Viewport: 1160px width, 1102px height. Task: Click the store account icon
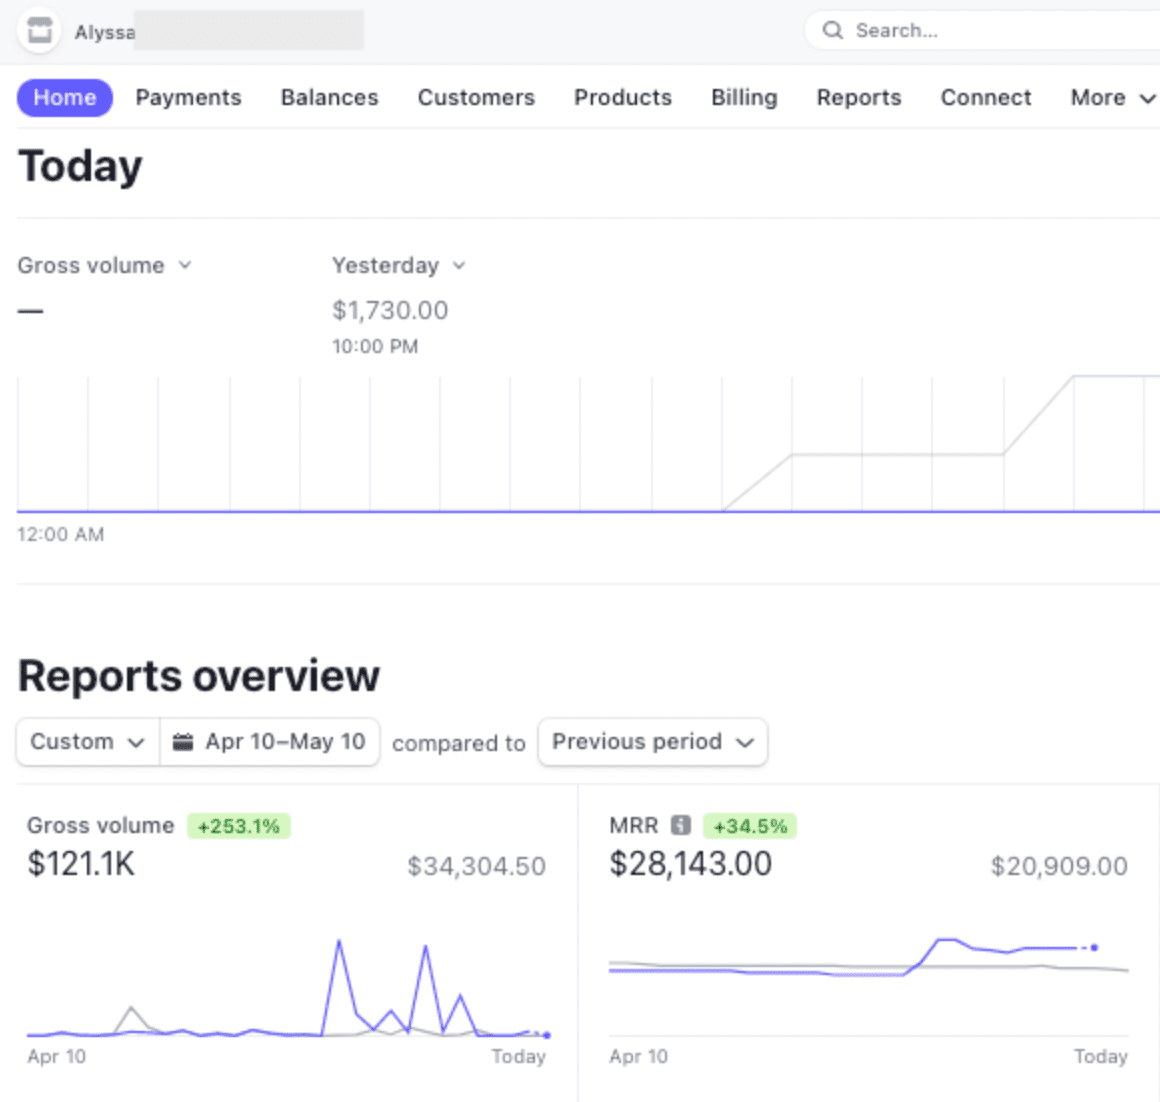click(40, 31)
